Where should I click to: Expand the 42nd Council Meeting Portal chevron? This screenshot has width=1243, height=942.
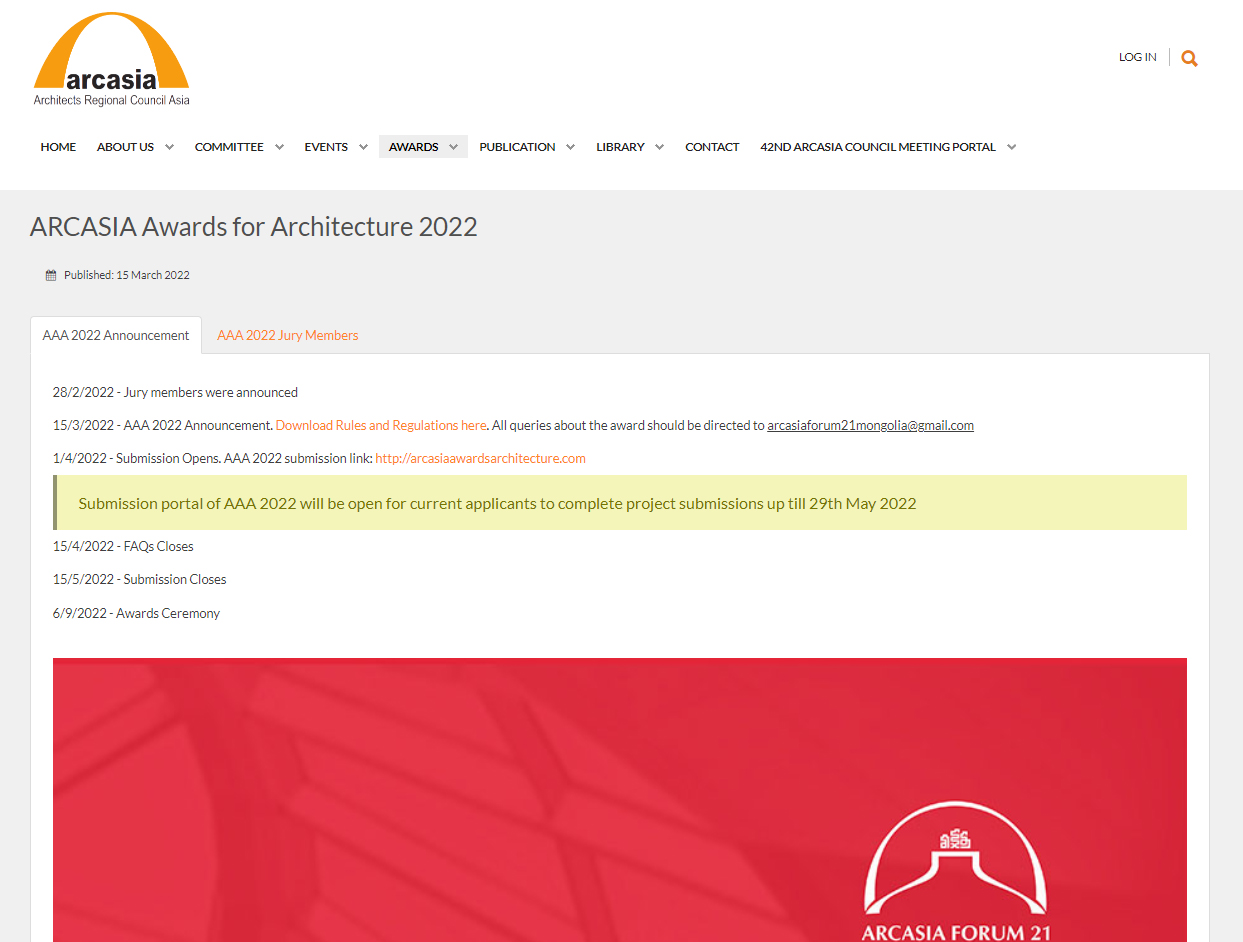coord(1011,147)
